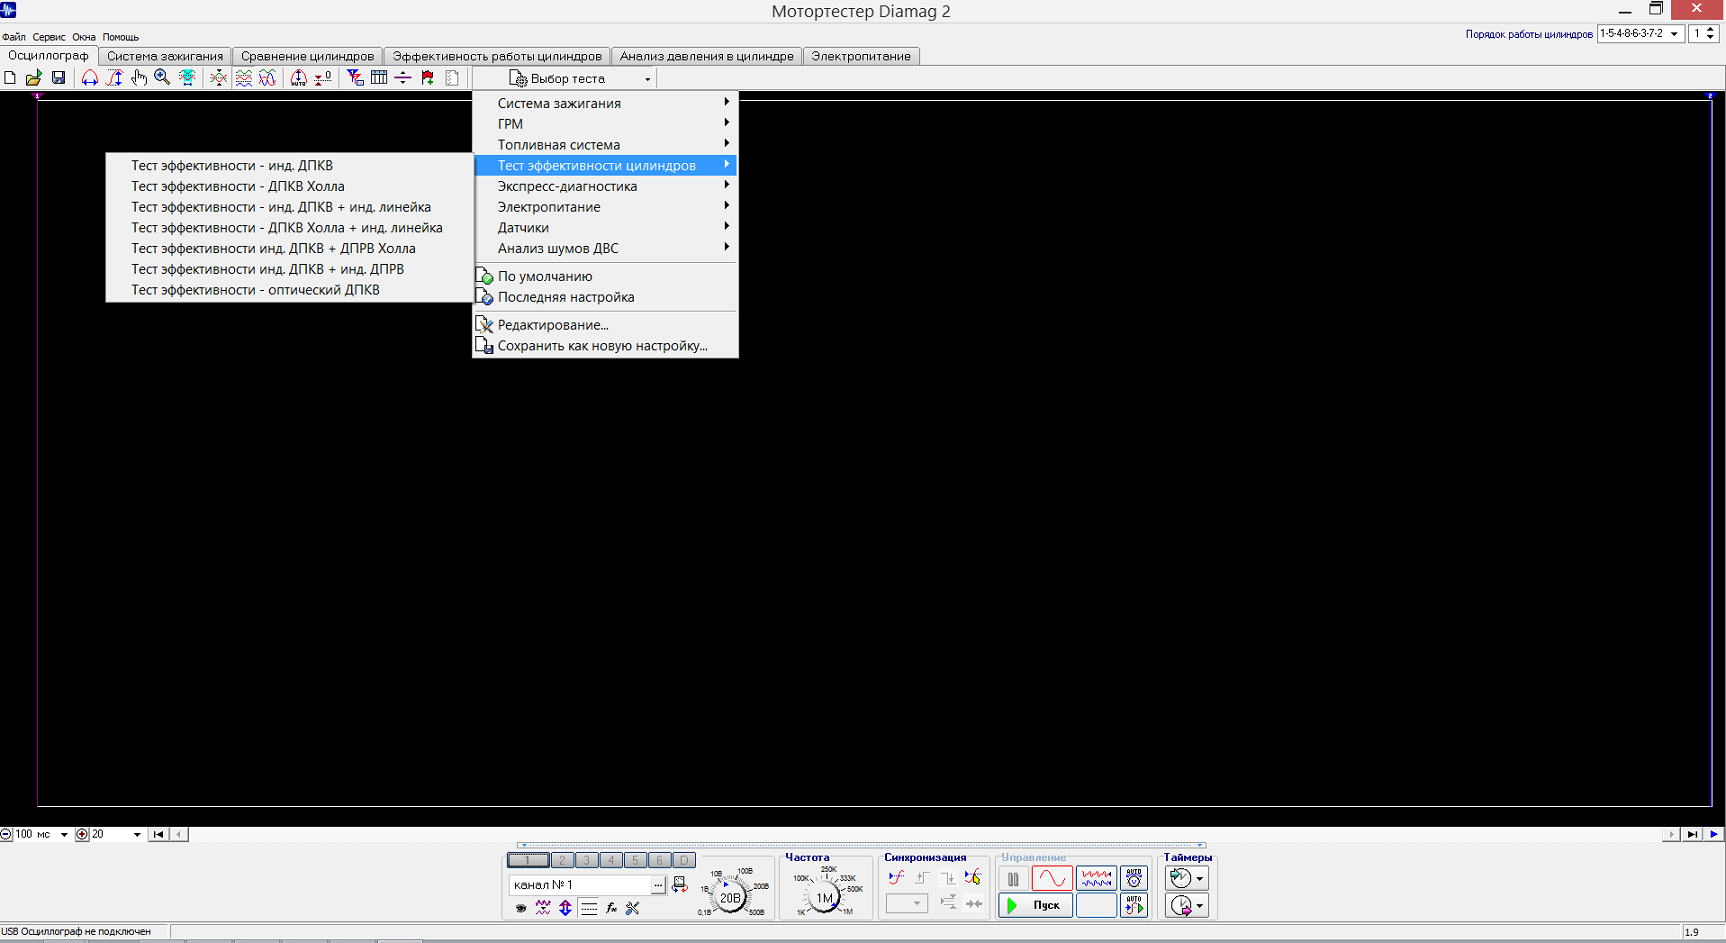Click the open folder toolbar icon
The image size is (1726, 943).
pos(34,78)
